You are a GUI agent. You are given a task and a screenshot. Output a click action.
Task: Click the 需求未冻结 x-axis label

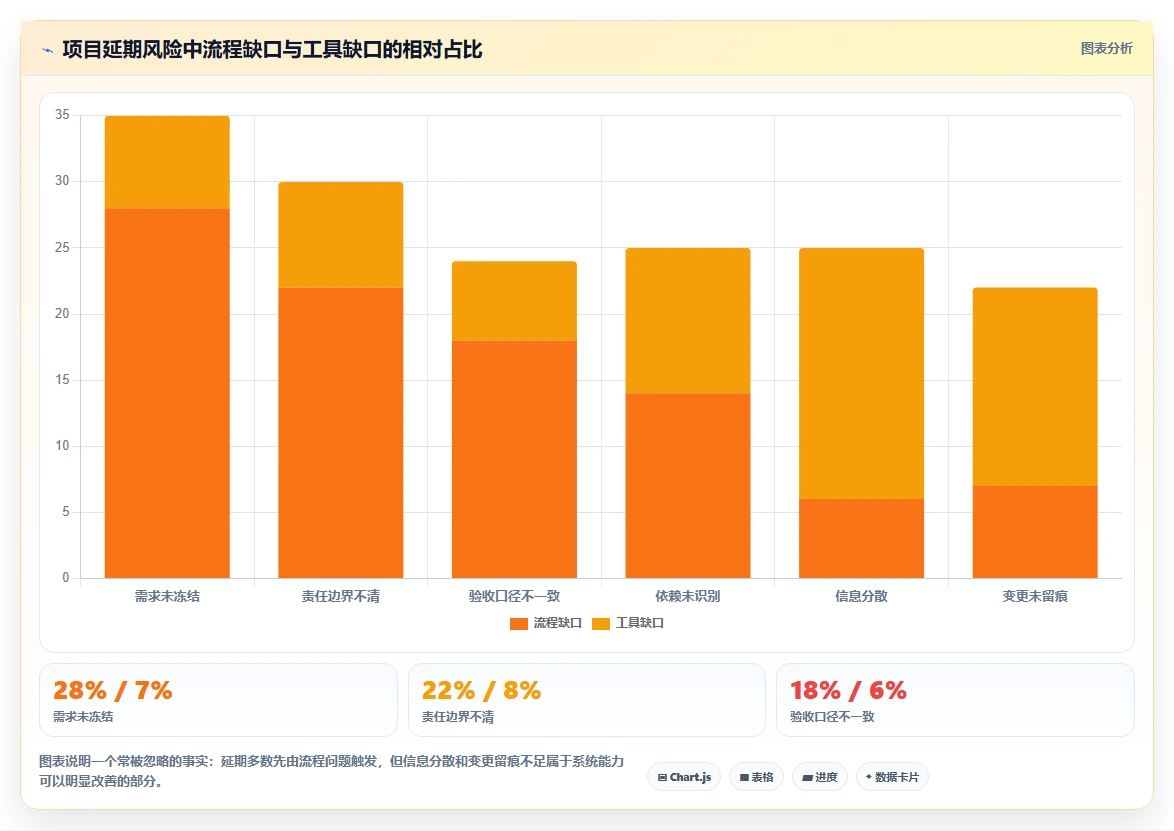[x=167, y=597]
